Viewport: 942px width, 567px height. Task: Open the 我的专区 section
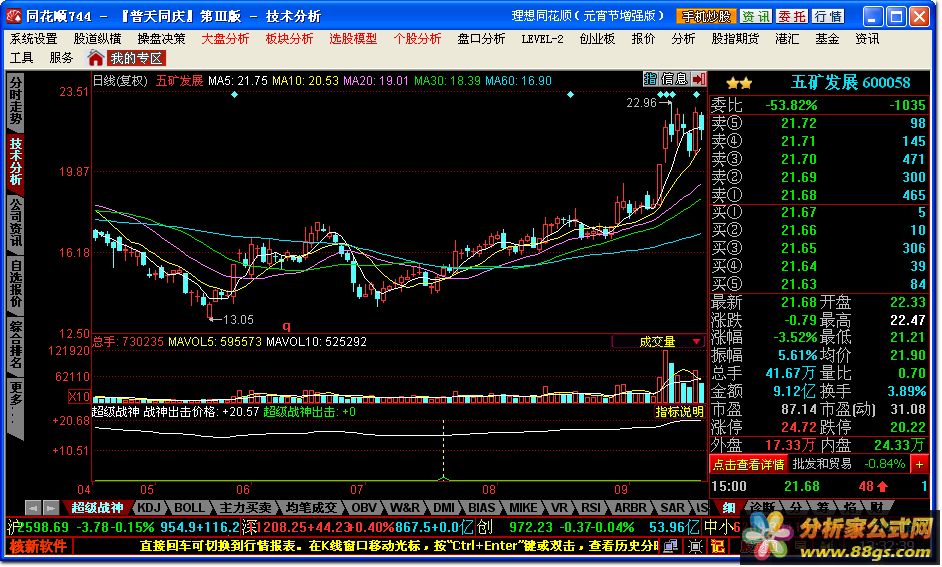click(136, 58)
